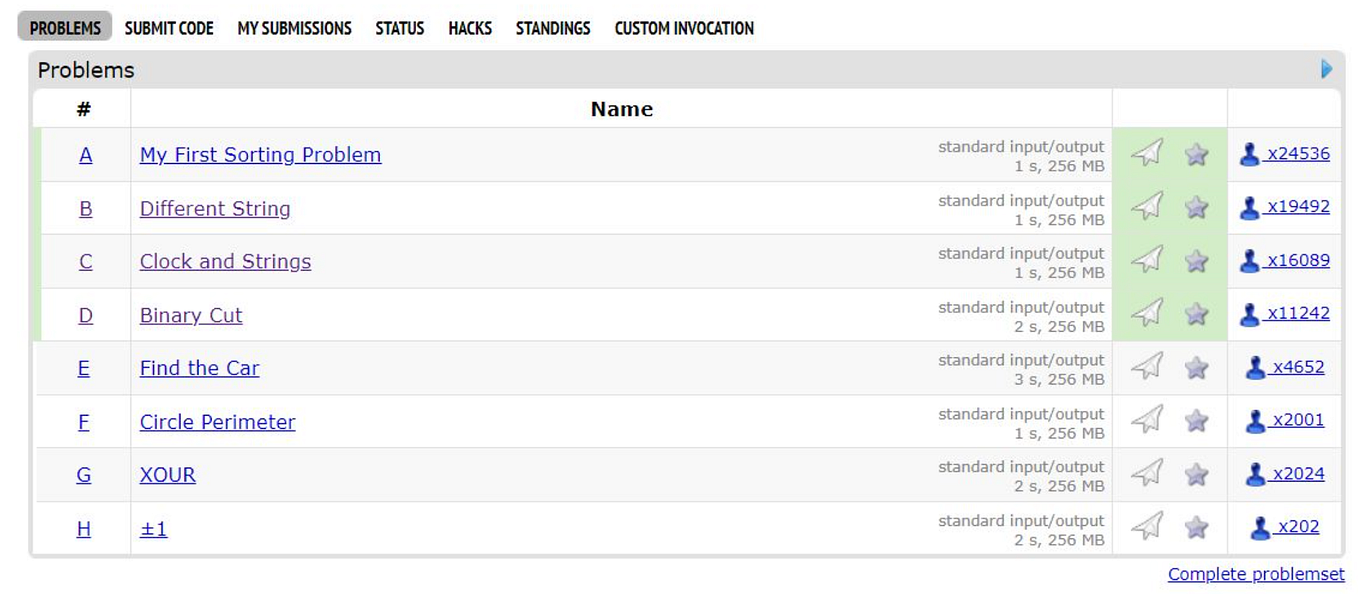Expand the Problems panel with blue arrow
The image size is (1358, 594).
1327,69
